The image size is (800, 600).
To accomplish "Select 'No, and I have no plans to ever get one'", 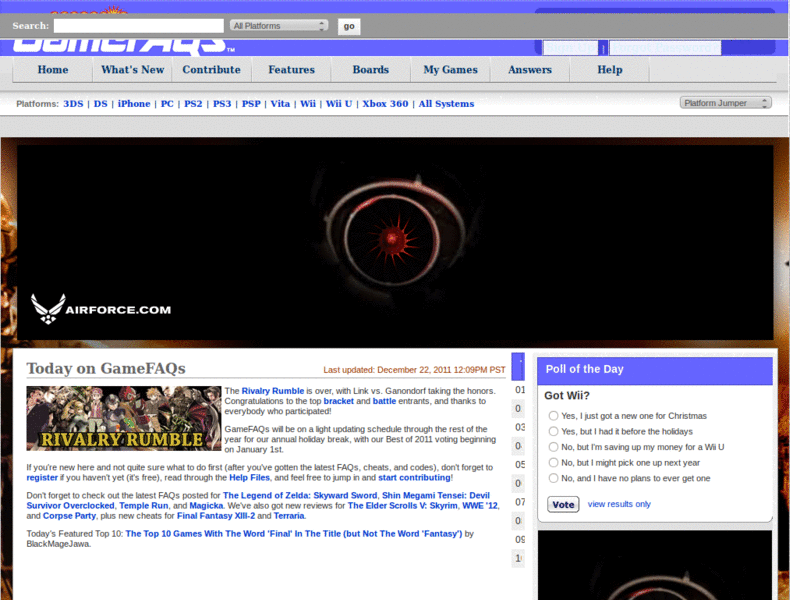I will pyautogui.click(x=553, y=478).
